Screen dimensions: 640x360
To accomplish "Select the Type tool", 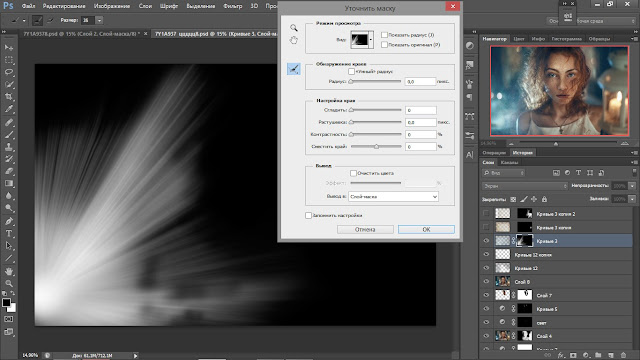I will pos(9,233).
